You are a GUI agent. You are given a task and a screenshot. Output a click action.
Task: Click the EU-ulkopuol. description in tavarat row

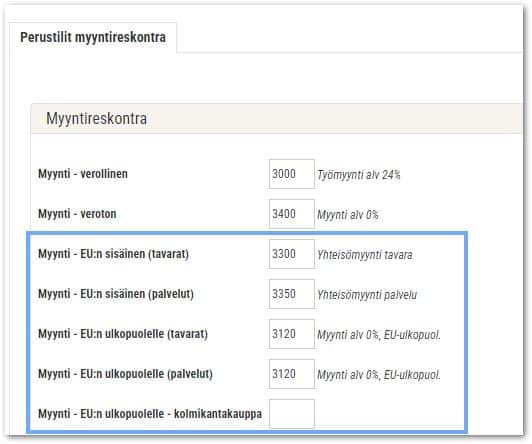pyautogui.click(x=379, y=335)
